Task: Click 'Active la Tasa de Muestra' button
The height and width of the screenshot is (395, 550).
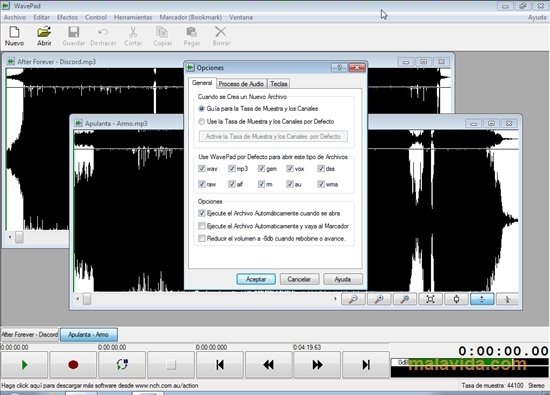Action: pos(273,136)
